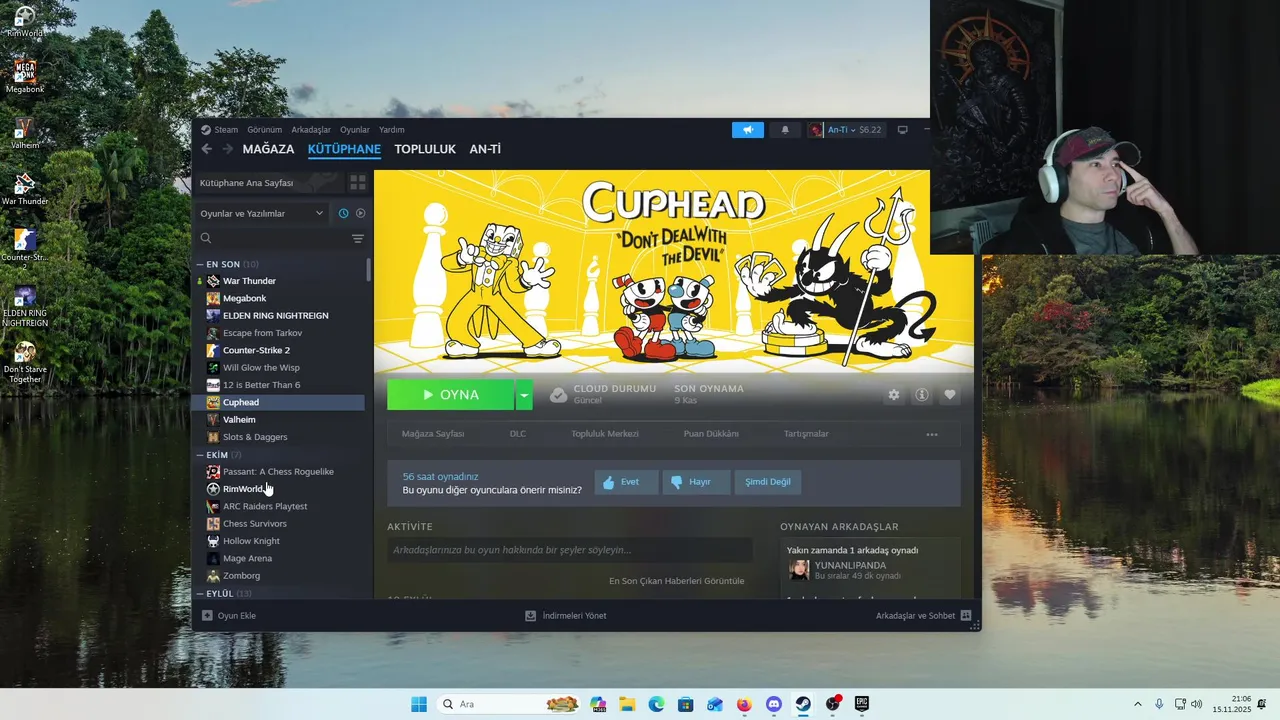Click the green OYNA play button

pos(450,395)
